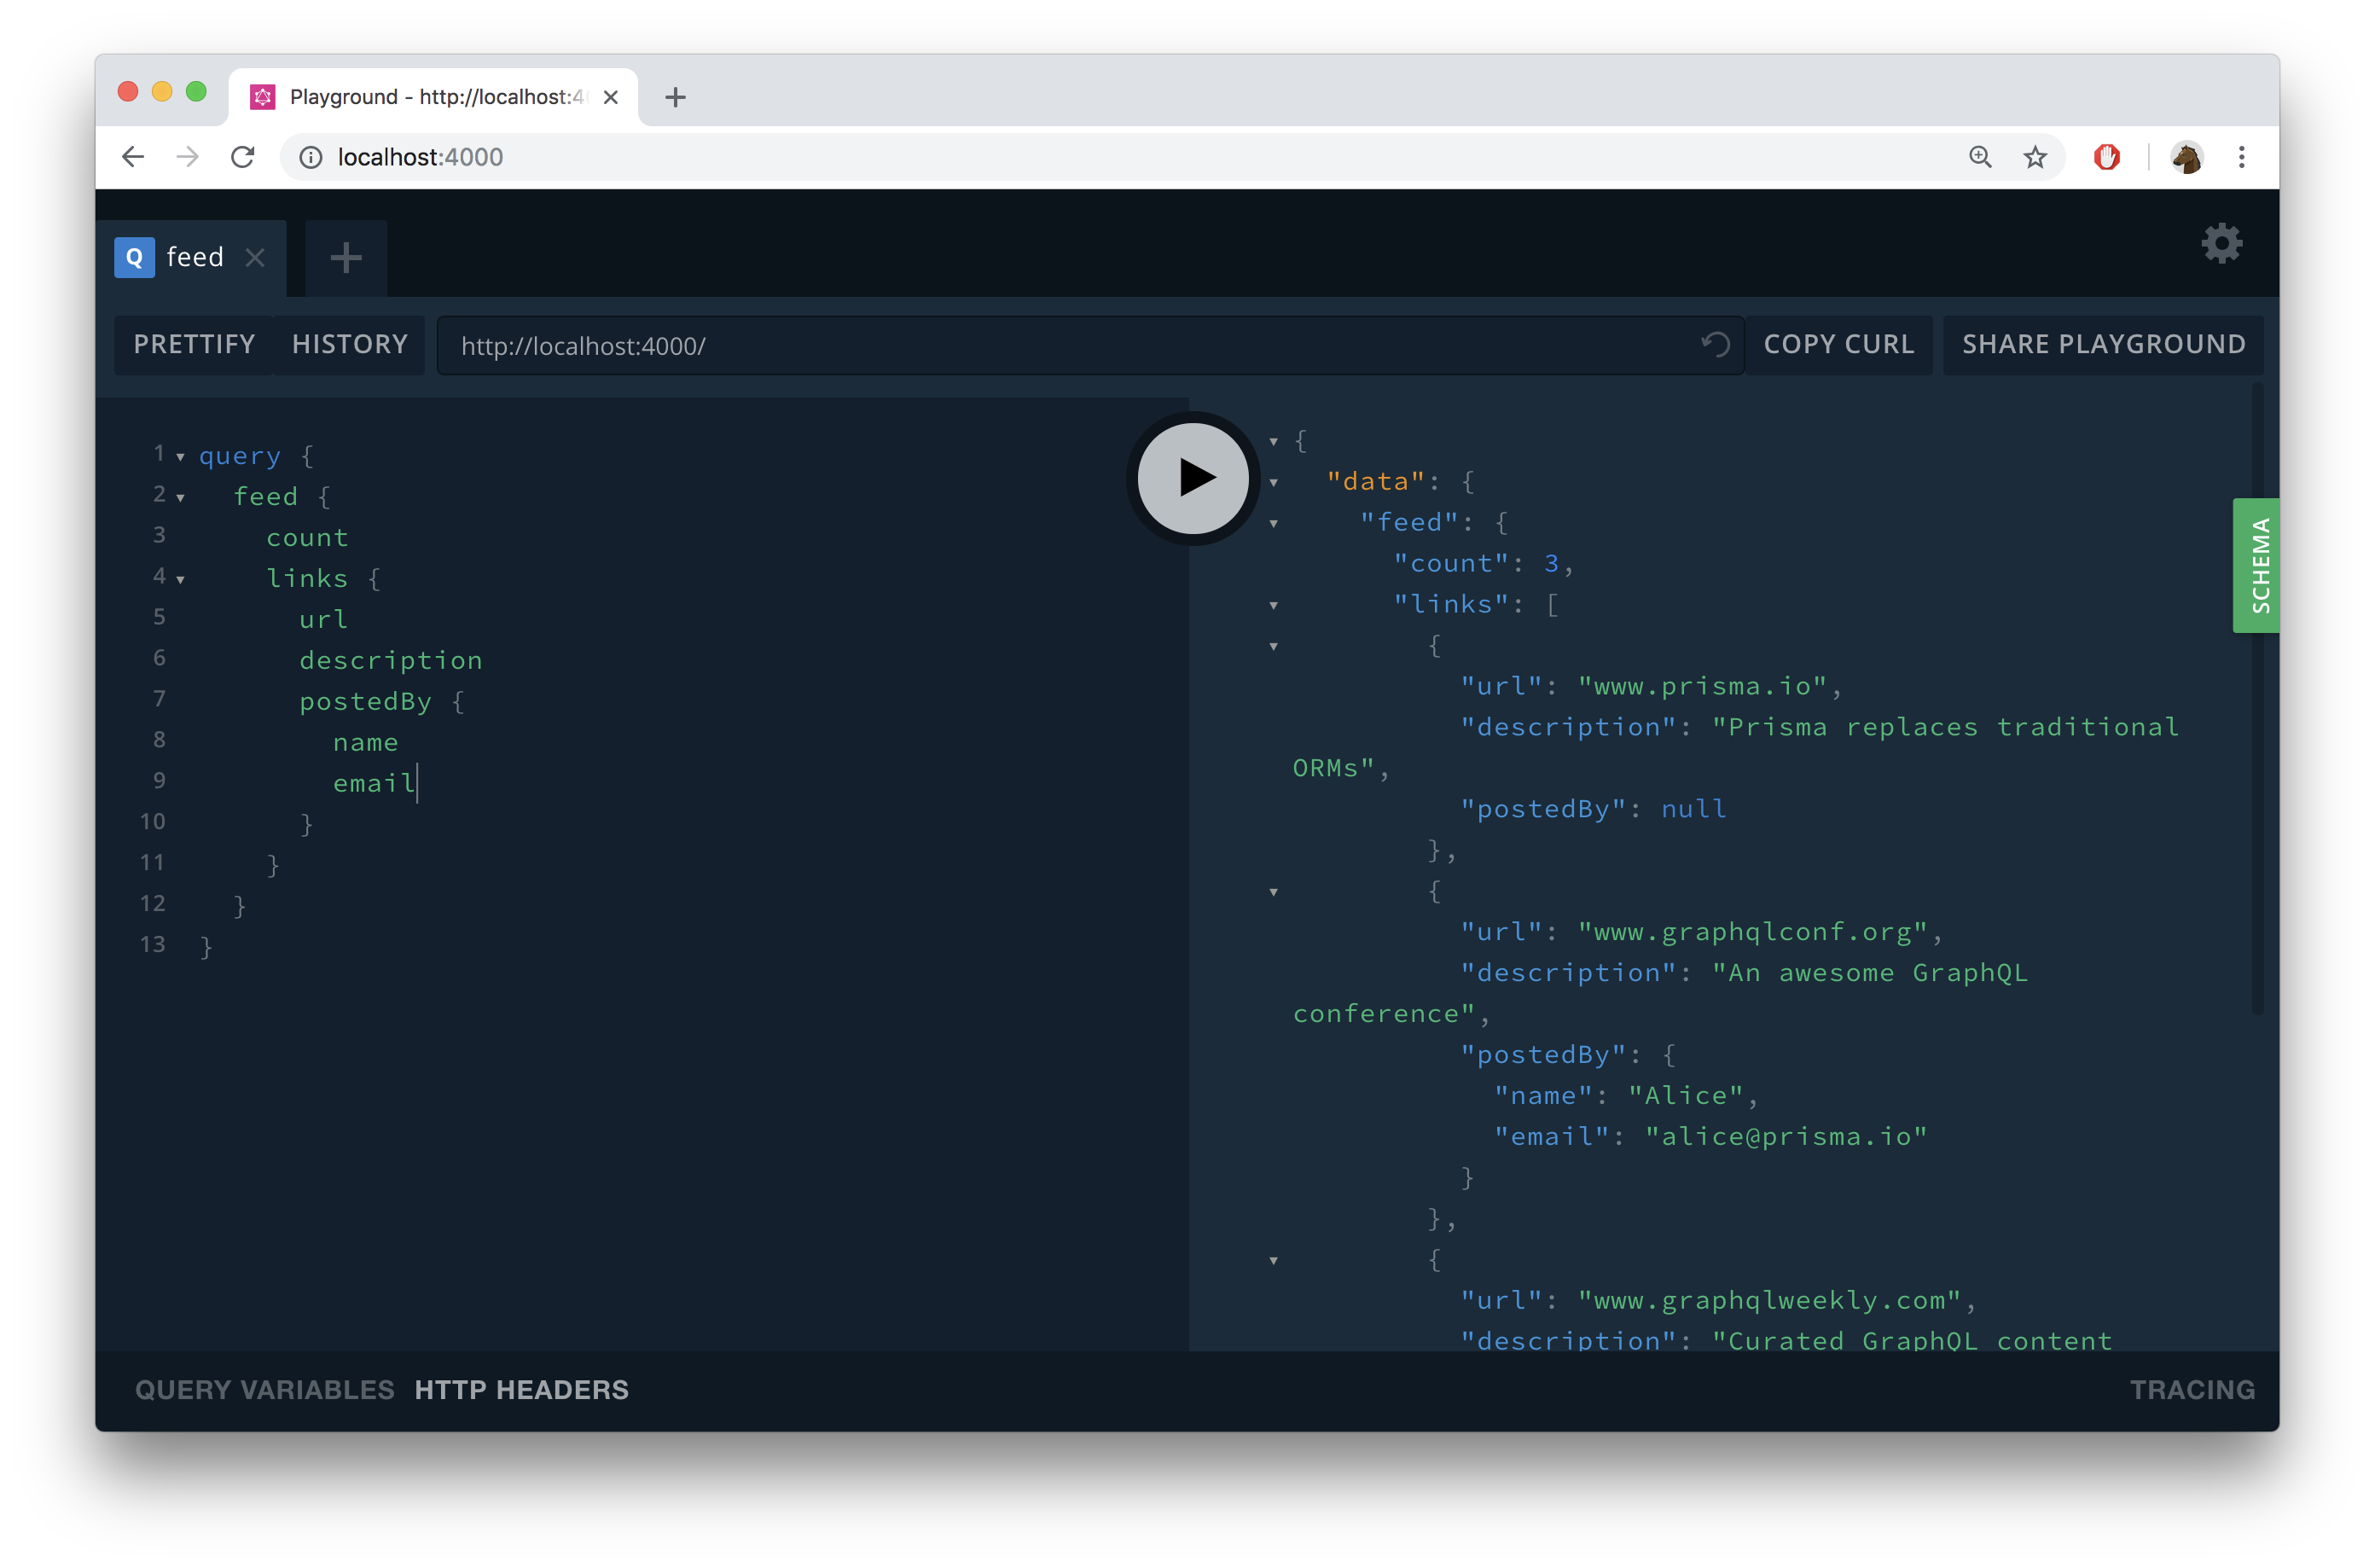Screen dimensions: 2375x1568
Task: Collapse the www.prisma.io link object
Action: pos(1273,647)
